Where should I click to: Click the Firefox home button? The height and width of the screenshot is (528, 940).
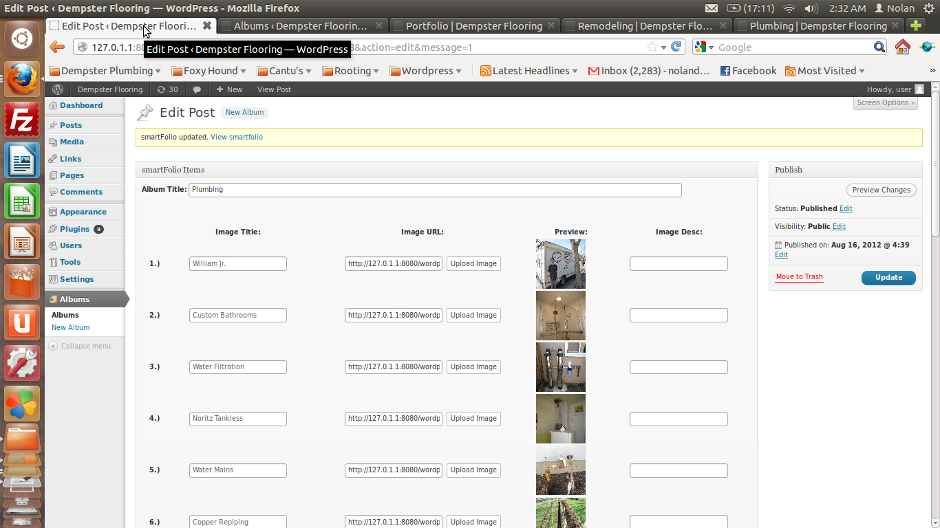tap(902, 47)
